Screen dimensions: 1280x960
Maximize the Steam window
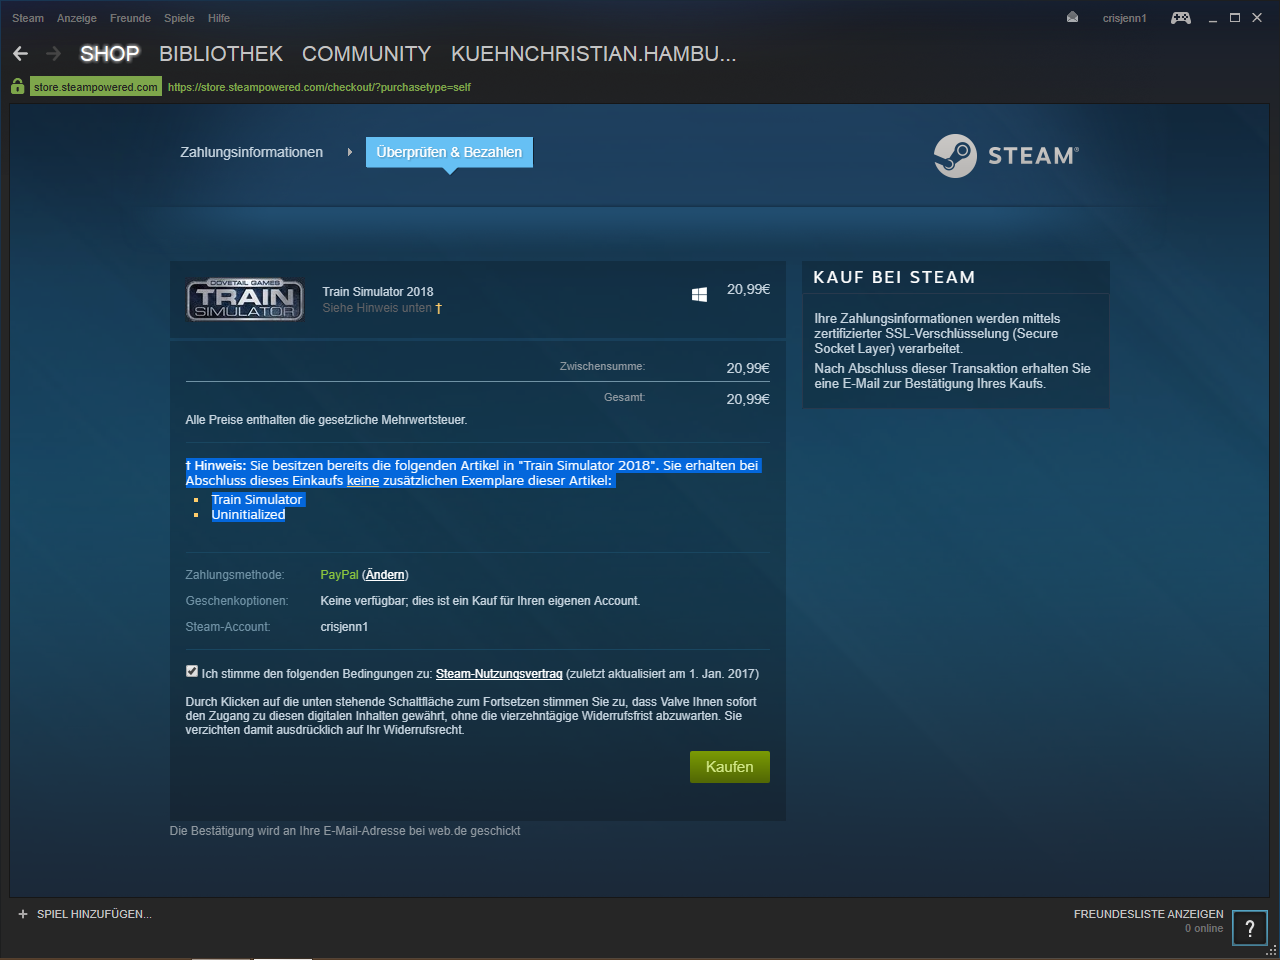click(1235, 18)
